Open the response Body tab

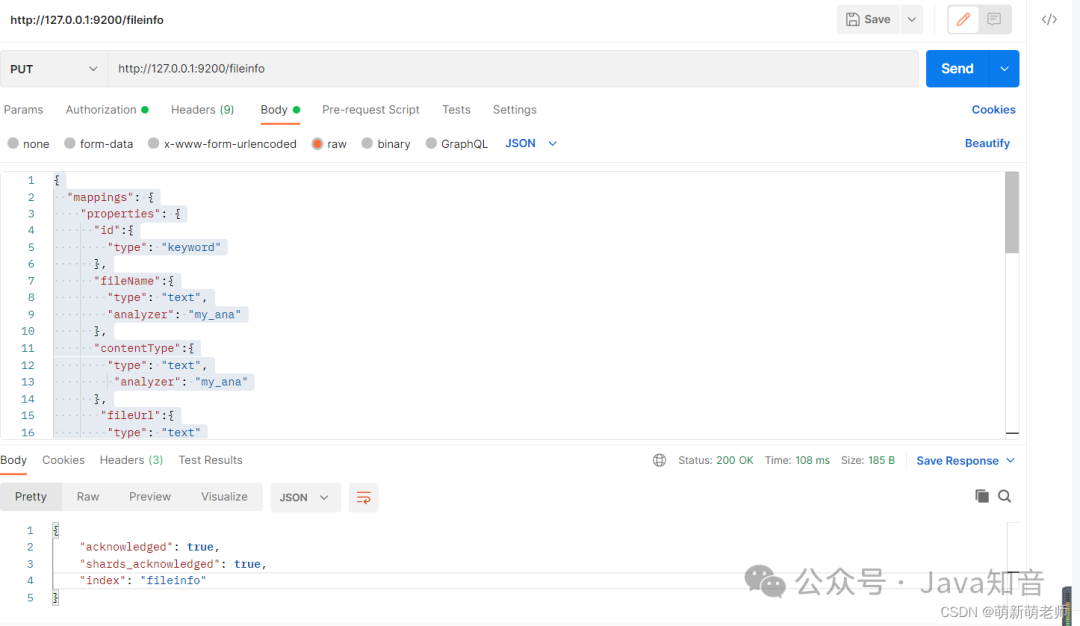pos(13,460)
